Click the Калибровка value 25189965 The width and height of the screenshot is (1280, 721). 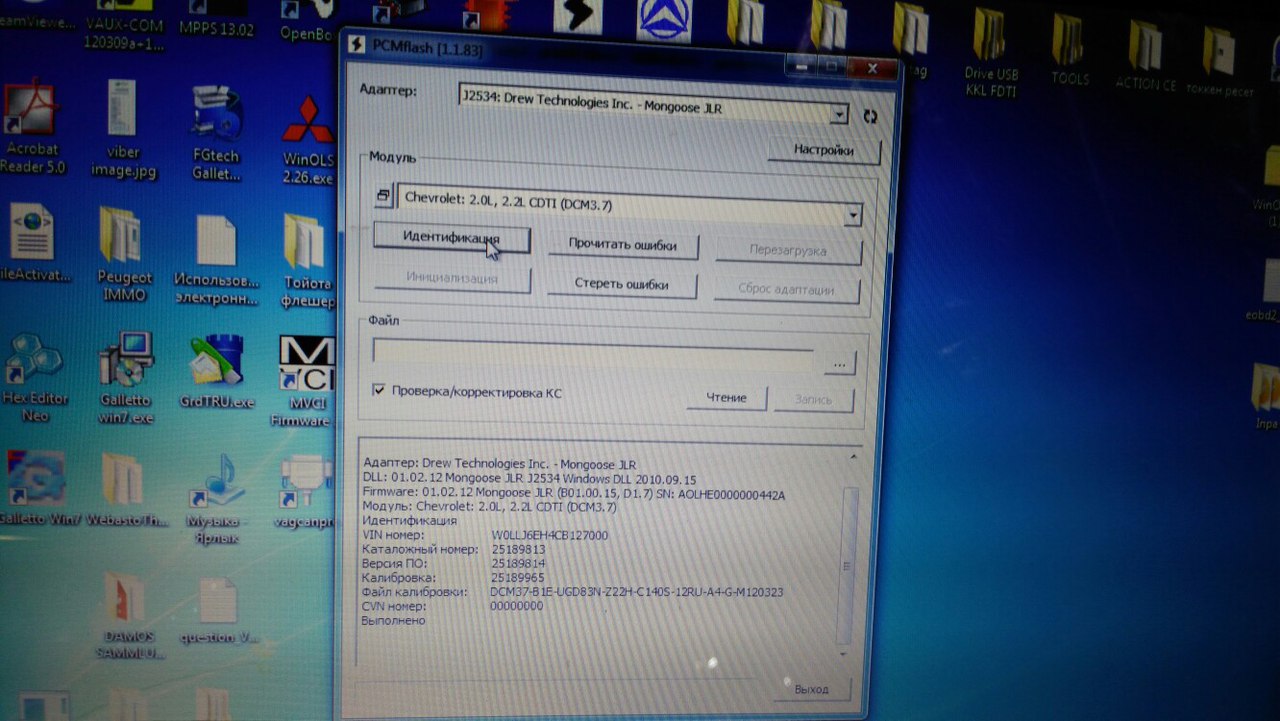[518, 577]
